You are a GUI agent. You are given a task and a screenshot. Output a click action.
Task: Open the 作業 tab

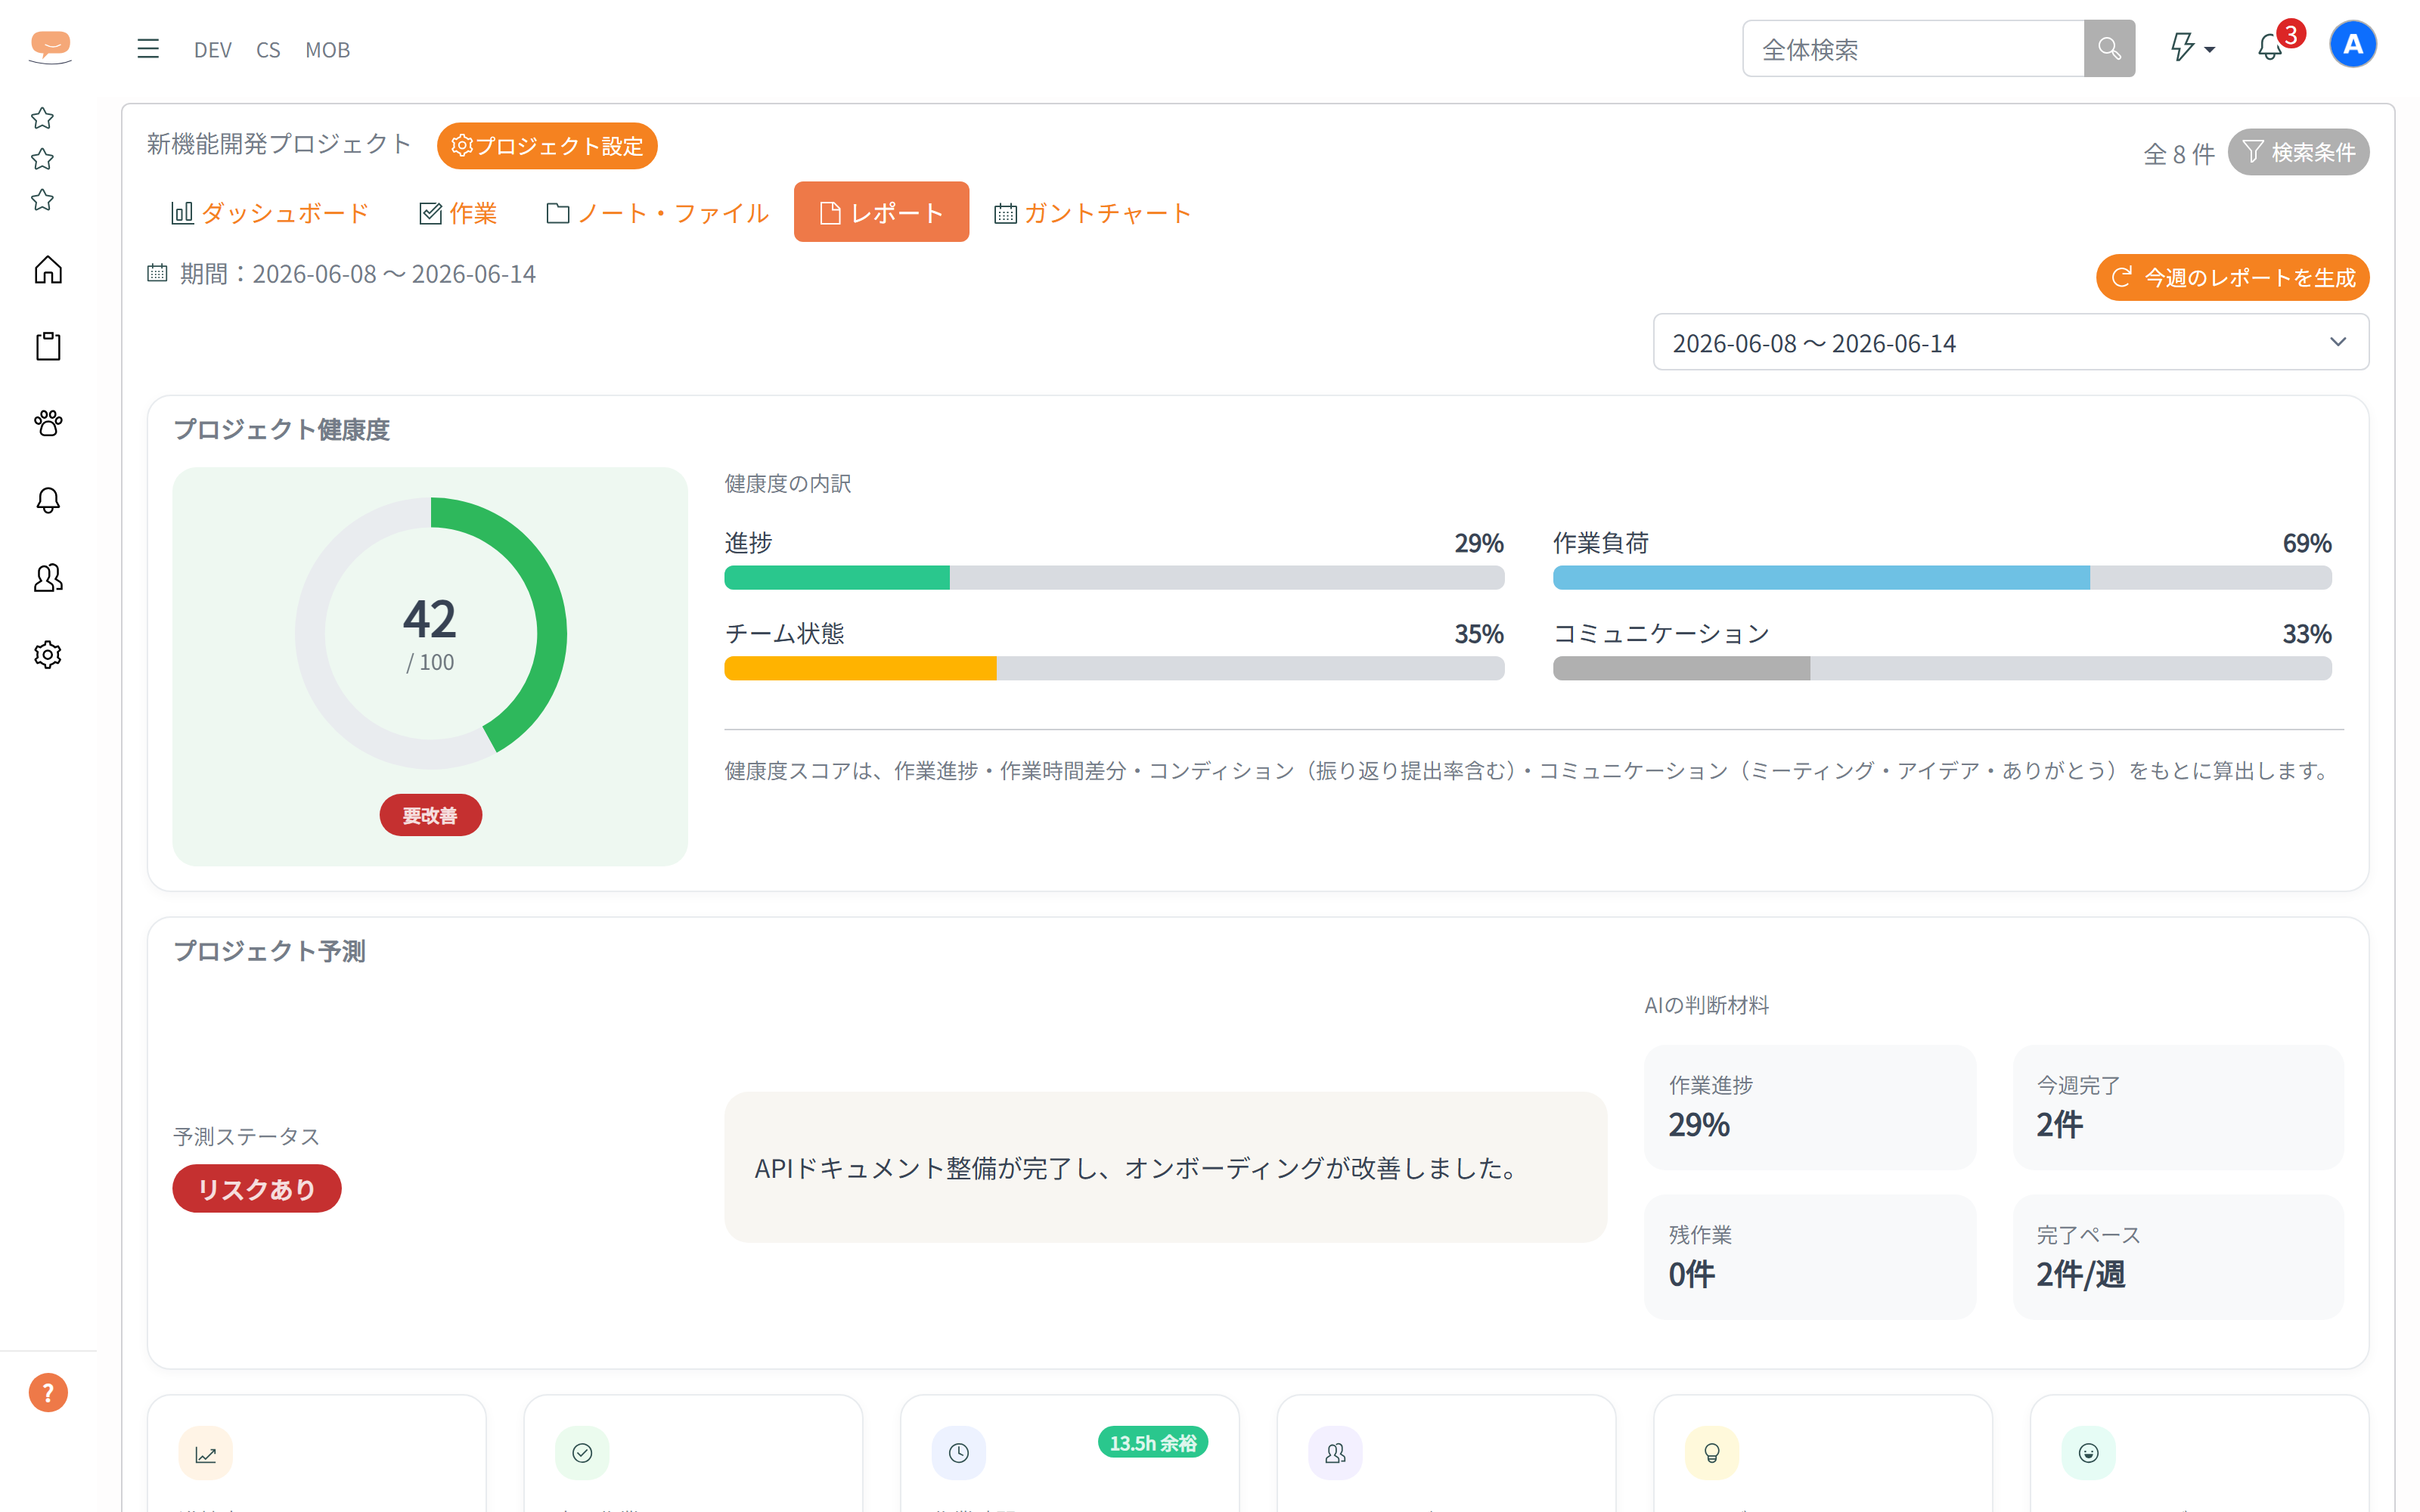458,213
